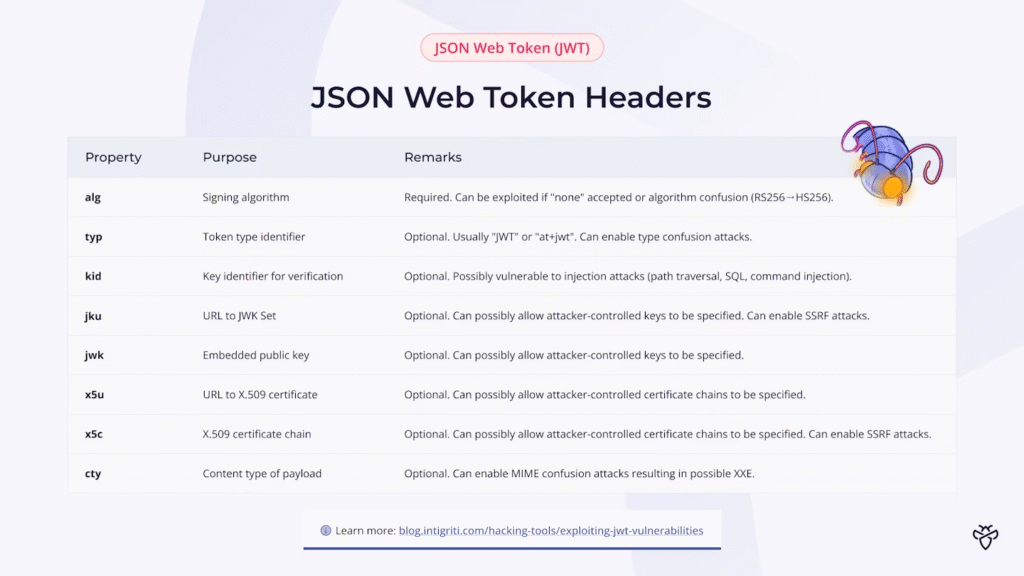Select the Remarks column header
The width and height of the screenshot is (1024, 576).
433,157
